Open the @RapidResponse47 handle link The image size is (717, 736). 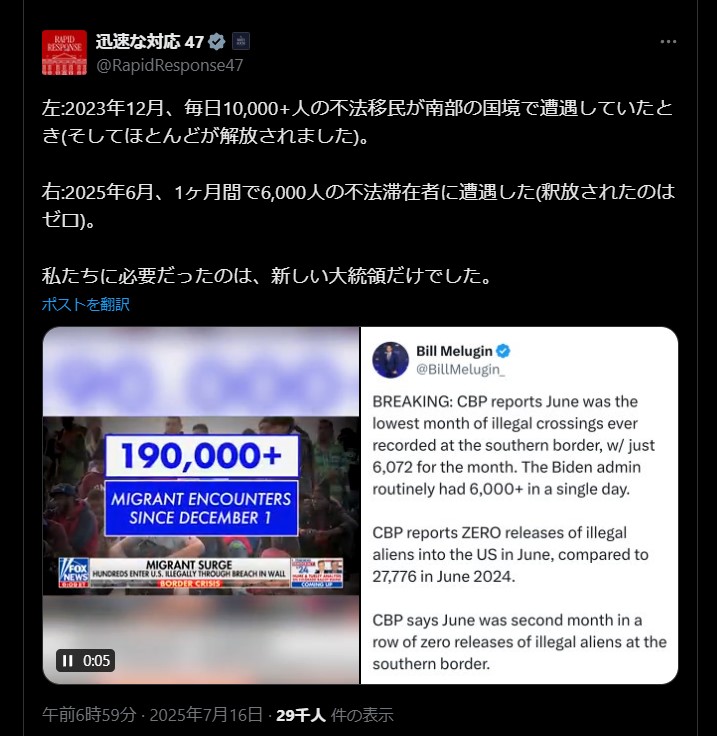click(169, 65)
